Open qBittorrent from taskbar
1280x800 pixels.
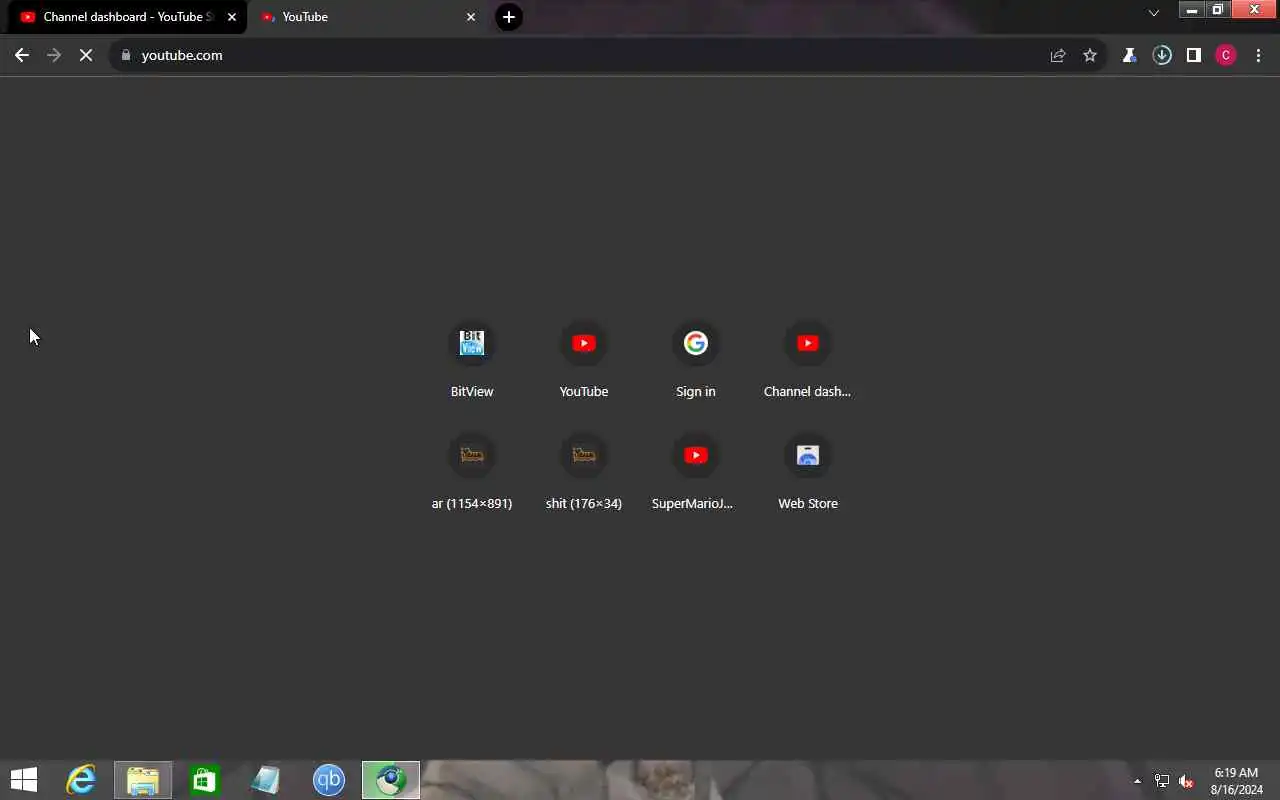(x=329, y=780)
